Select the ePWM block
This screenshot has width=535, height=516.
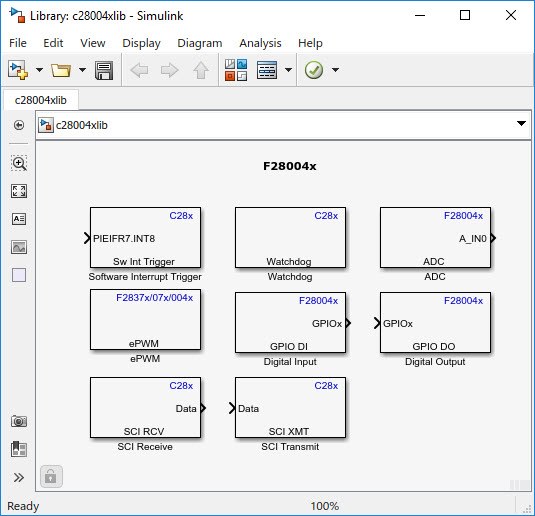point(145,319)
